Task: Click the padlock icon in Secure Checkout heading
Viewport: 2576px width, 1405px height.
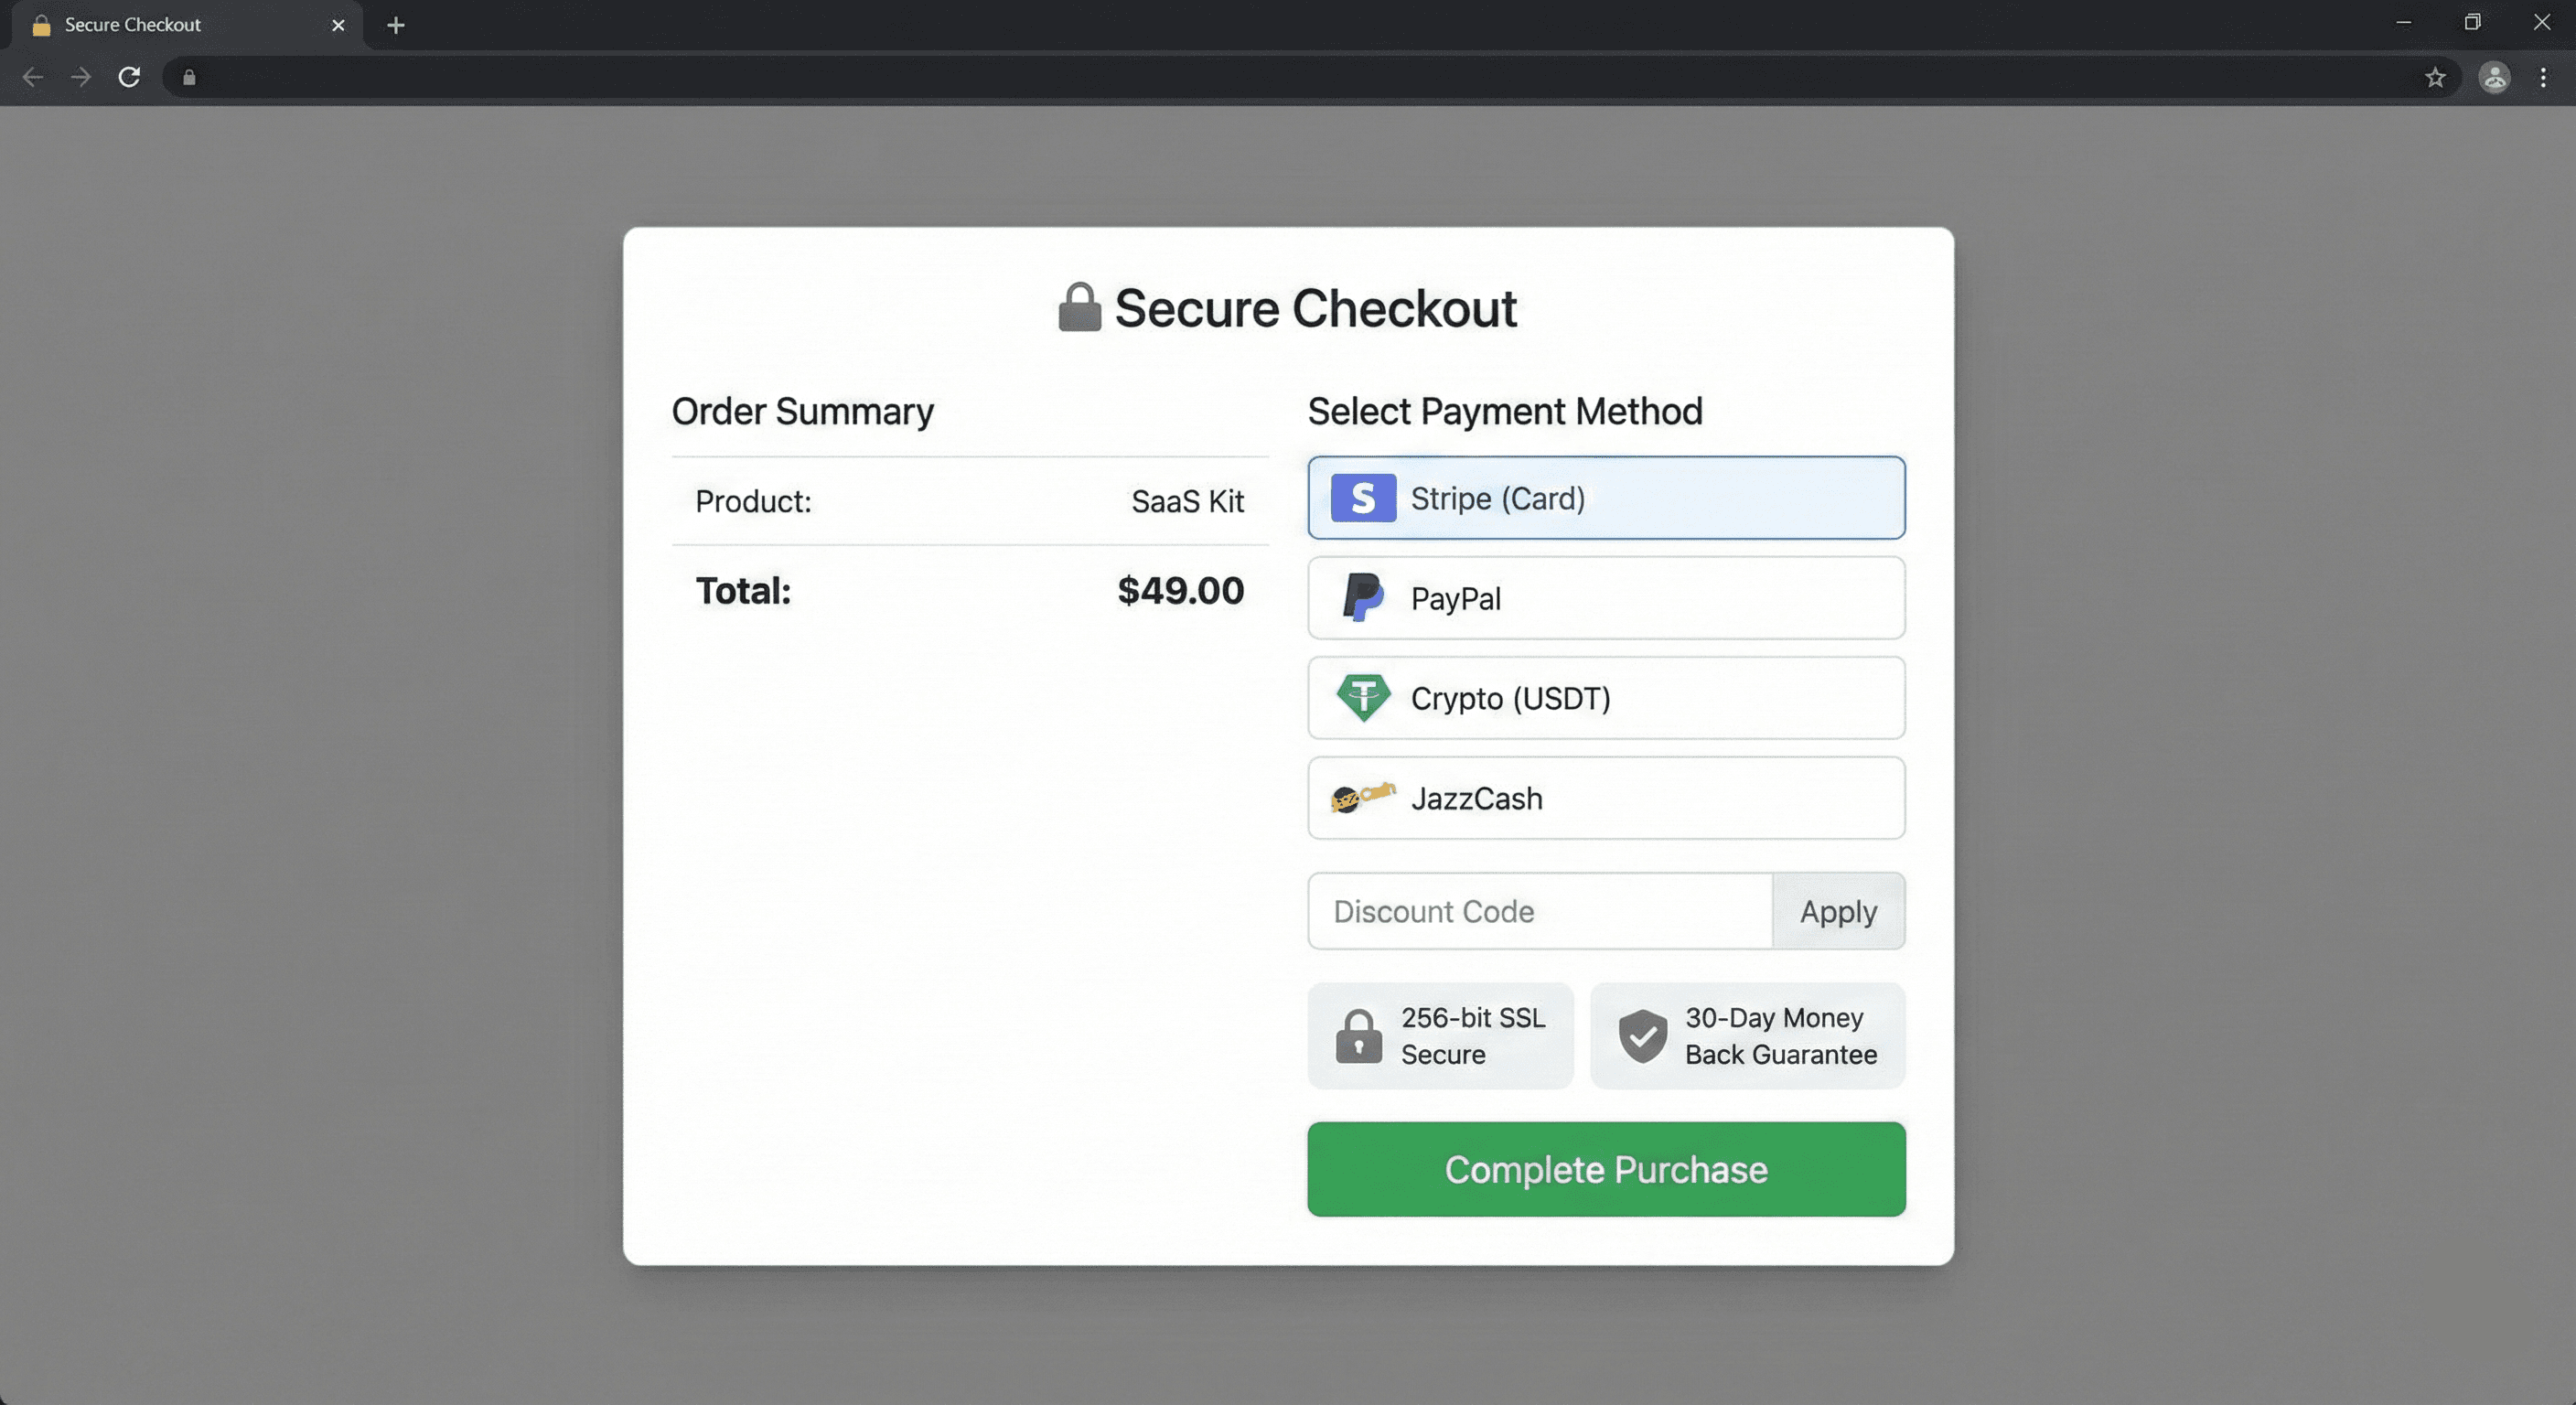Action: pos(1079,307)
